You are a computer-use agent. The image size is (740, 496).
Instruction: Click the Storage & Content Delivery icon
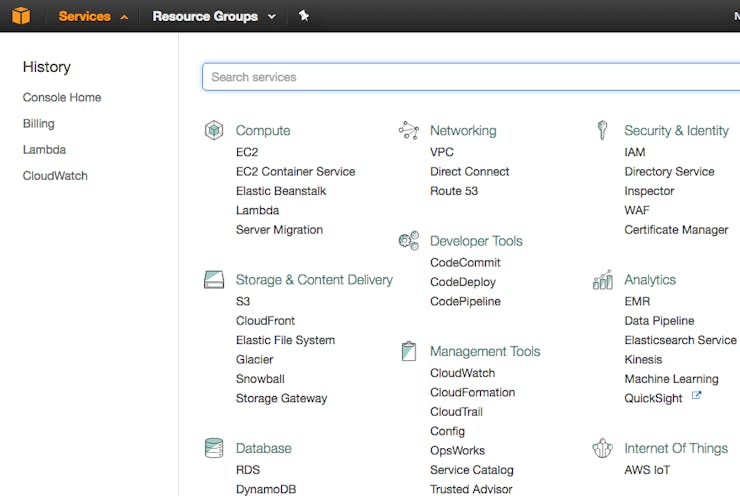214,279
